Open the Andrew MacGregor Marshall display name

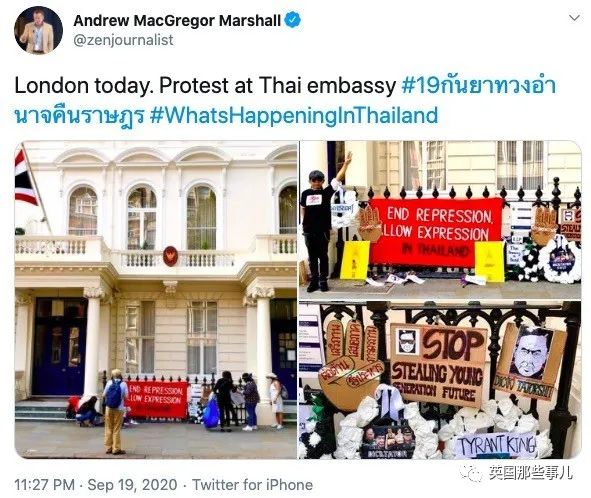pos(177,20)
